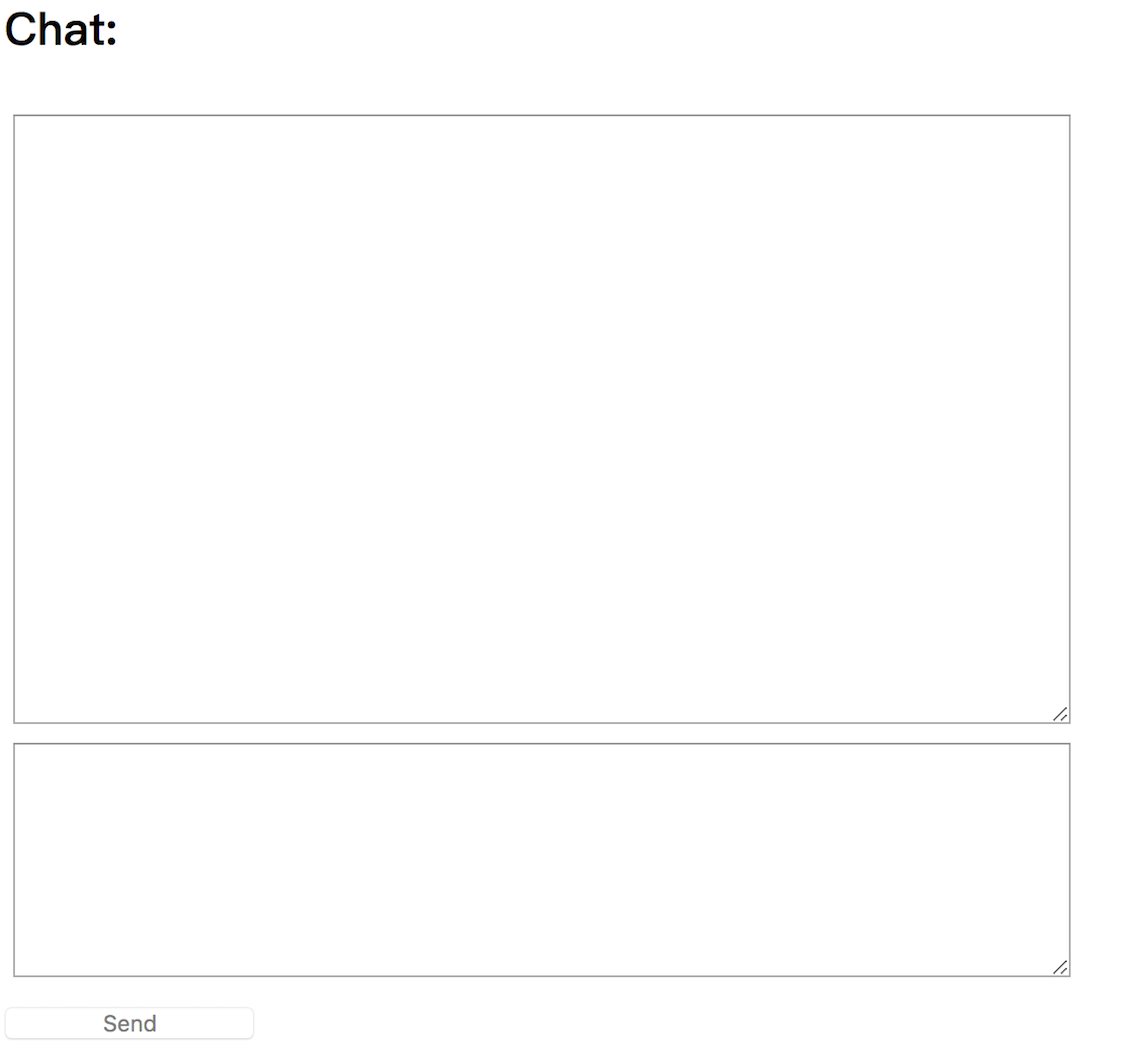The width and height of the screenshot is (1142, 1056).
Task: Grab the corner grip of lower textarea
Action: coord(1060,967)
